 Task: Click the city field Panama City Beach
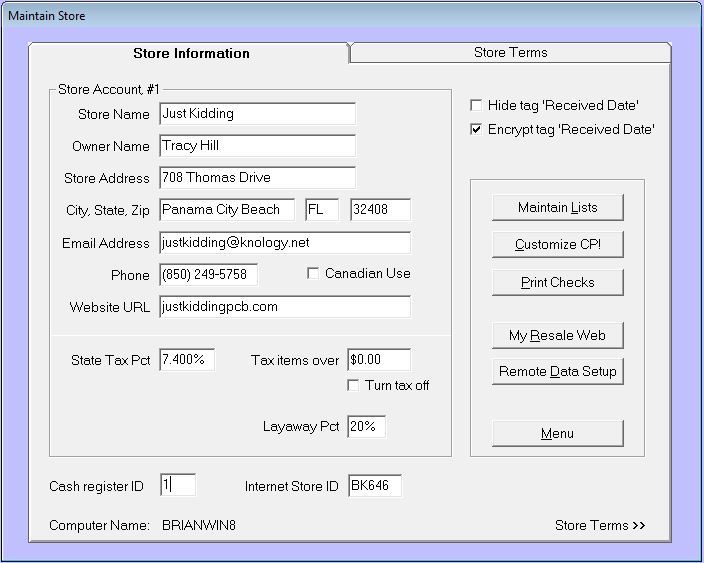pyautogui.click(x=227, y=210)
